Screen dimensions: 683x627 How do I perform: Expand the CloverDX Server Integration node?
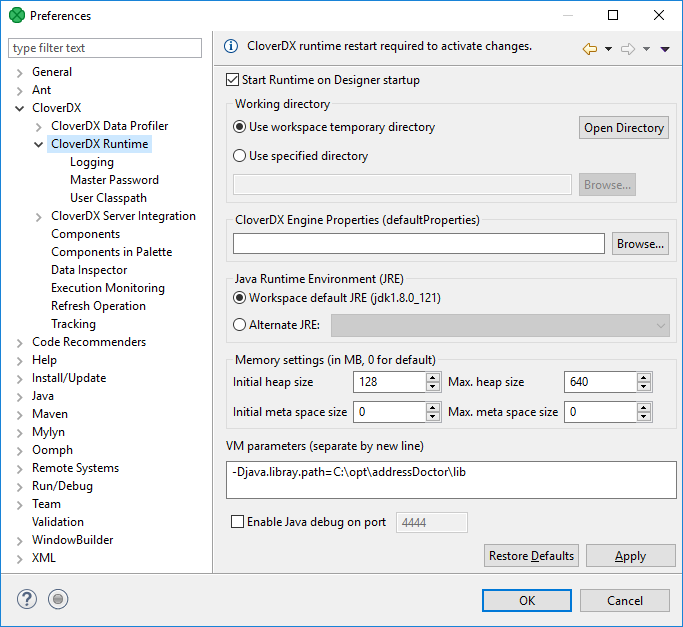coord(39,216)
